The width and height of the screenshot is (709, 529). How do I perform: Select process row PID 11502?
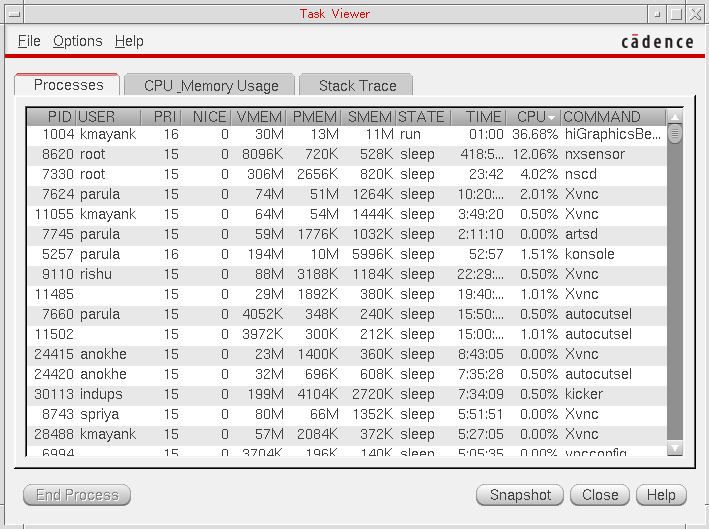[x=346, y=334]
